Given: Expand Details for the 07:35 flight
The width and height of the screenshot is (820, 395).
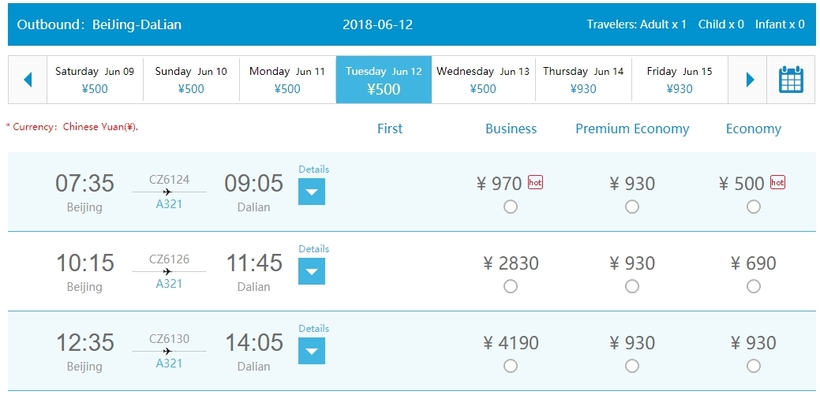Looking at the screenshot, I should click(x=312, y=191).
